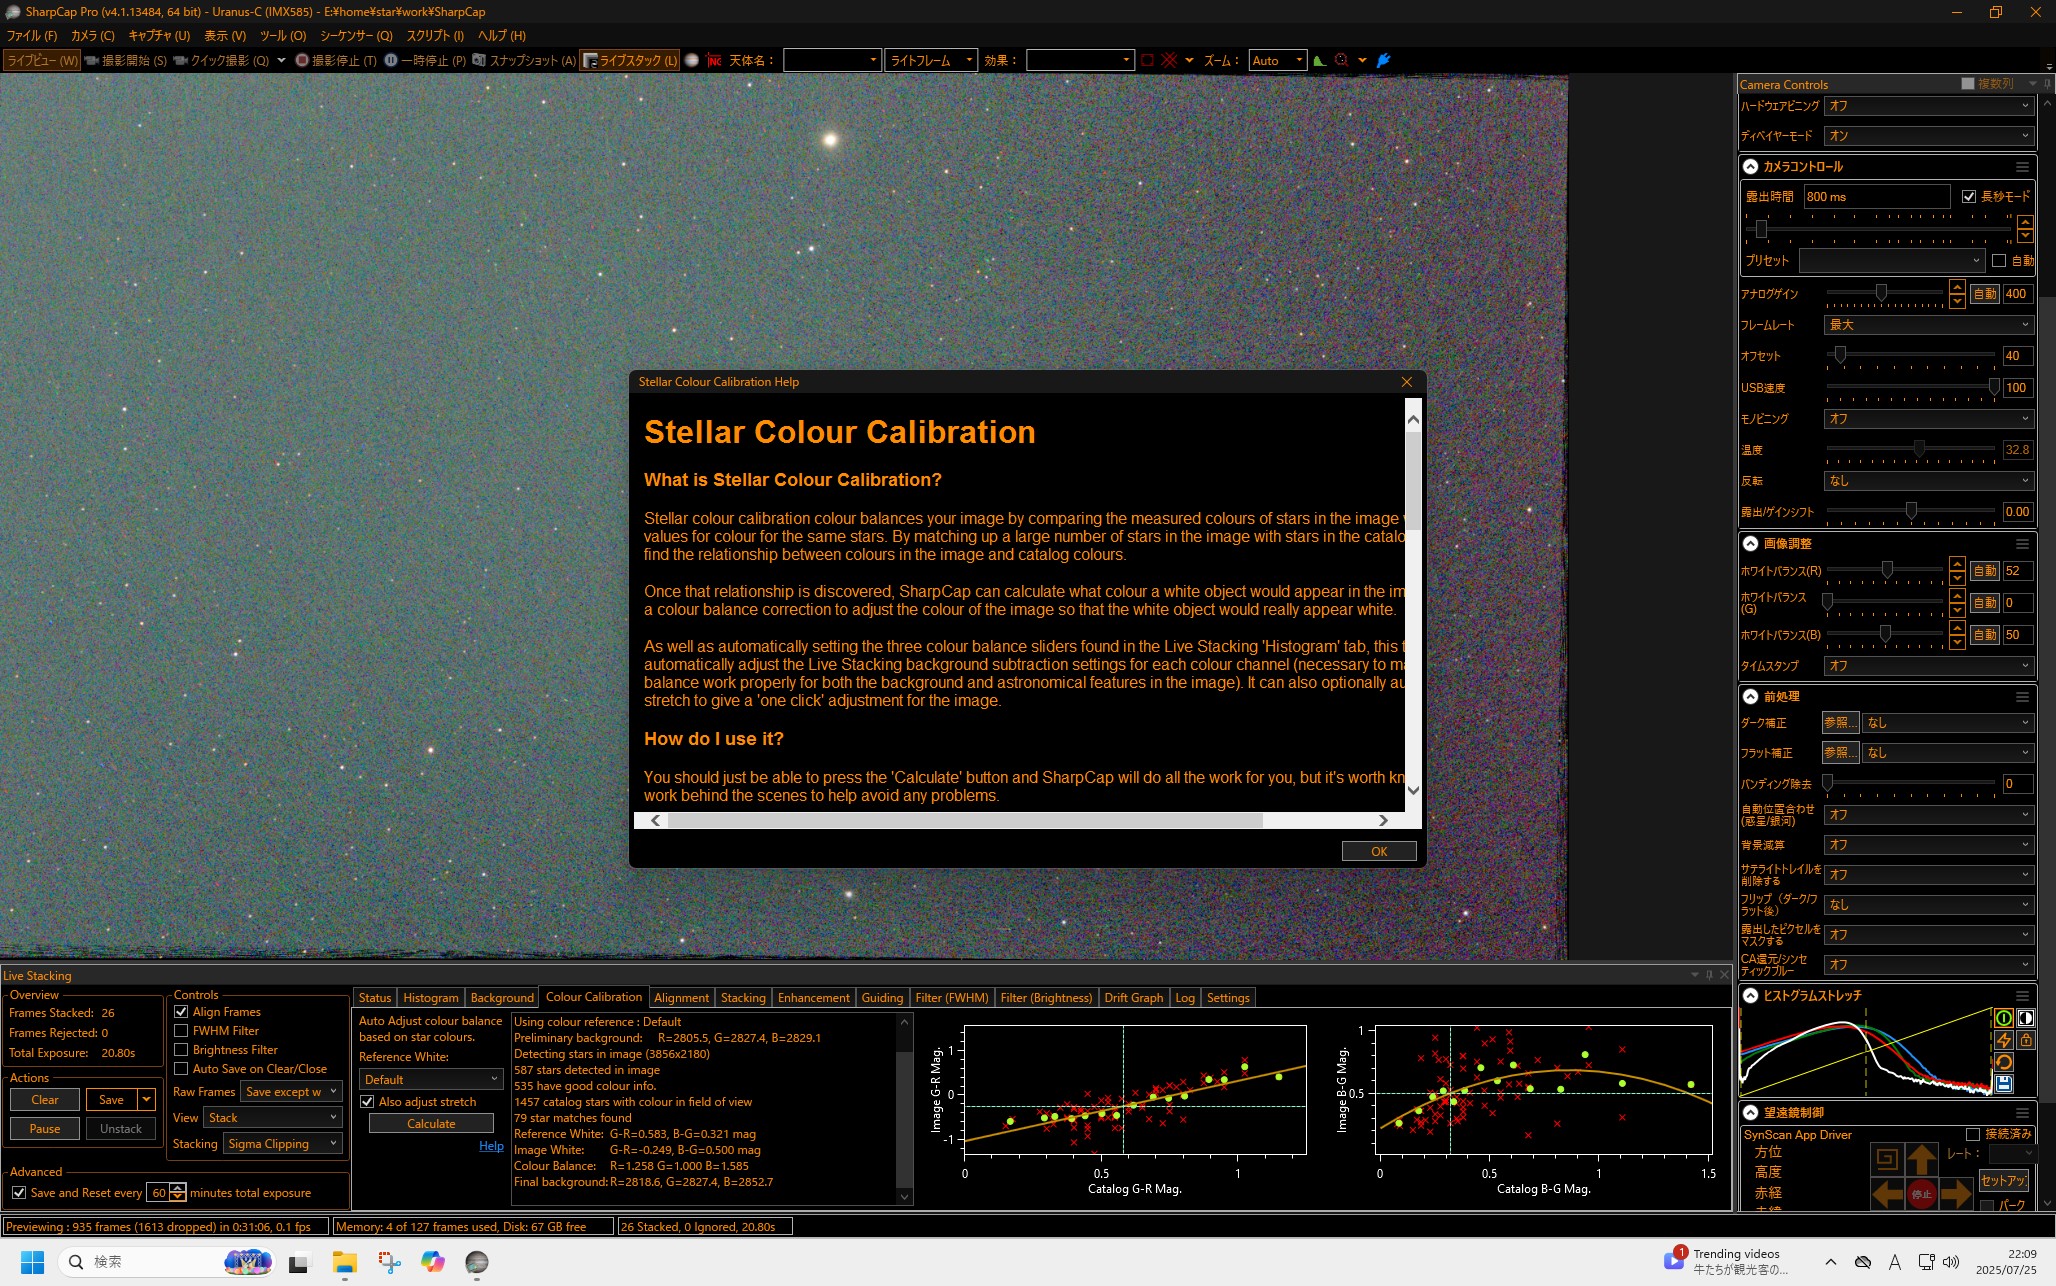Enable the FWHM Filter checkbox

coord(181,1031)
